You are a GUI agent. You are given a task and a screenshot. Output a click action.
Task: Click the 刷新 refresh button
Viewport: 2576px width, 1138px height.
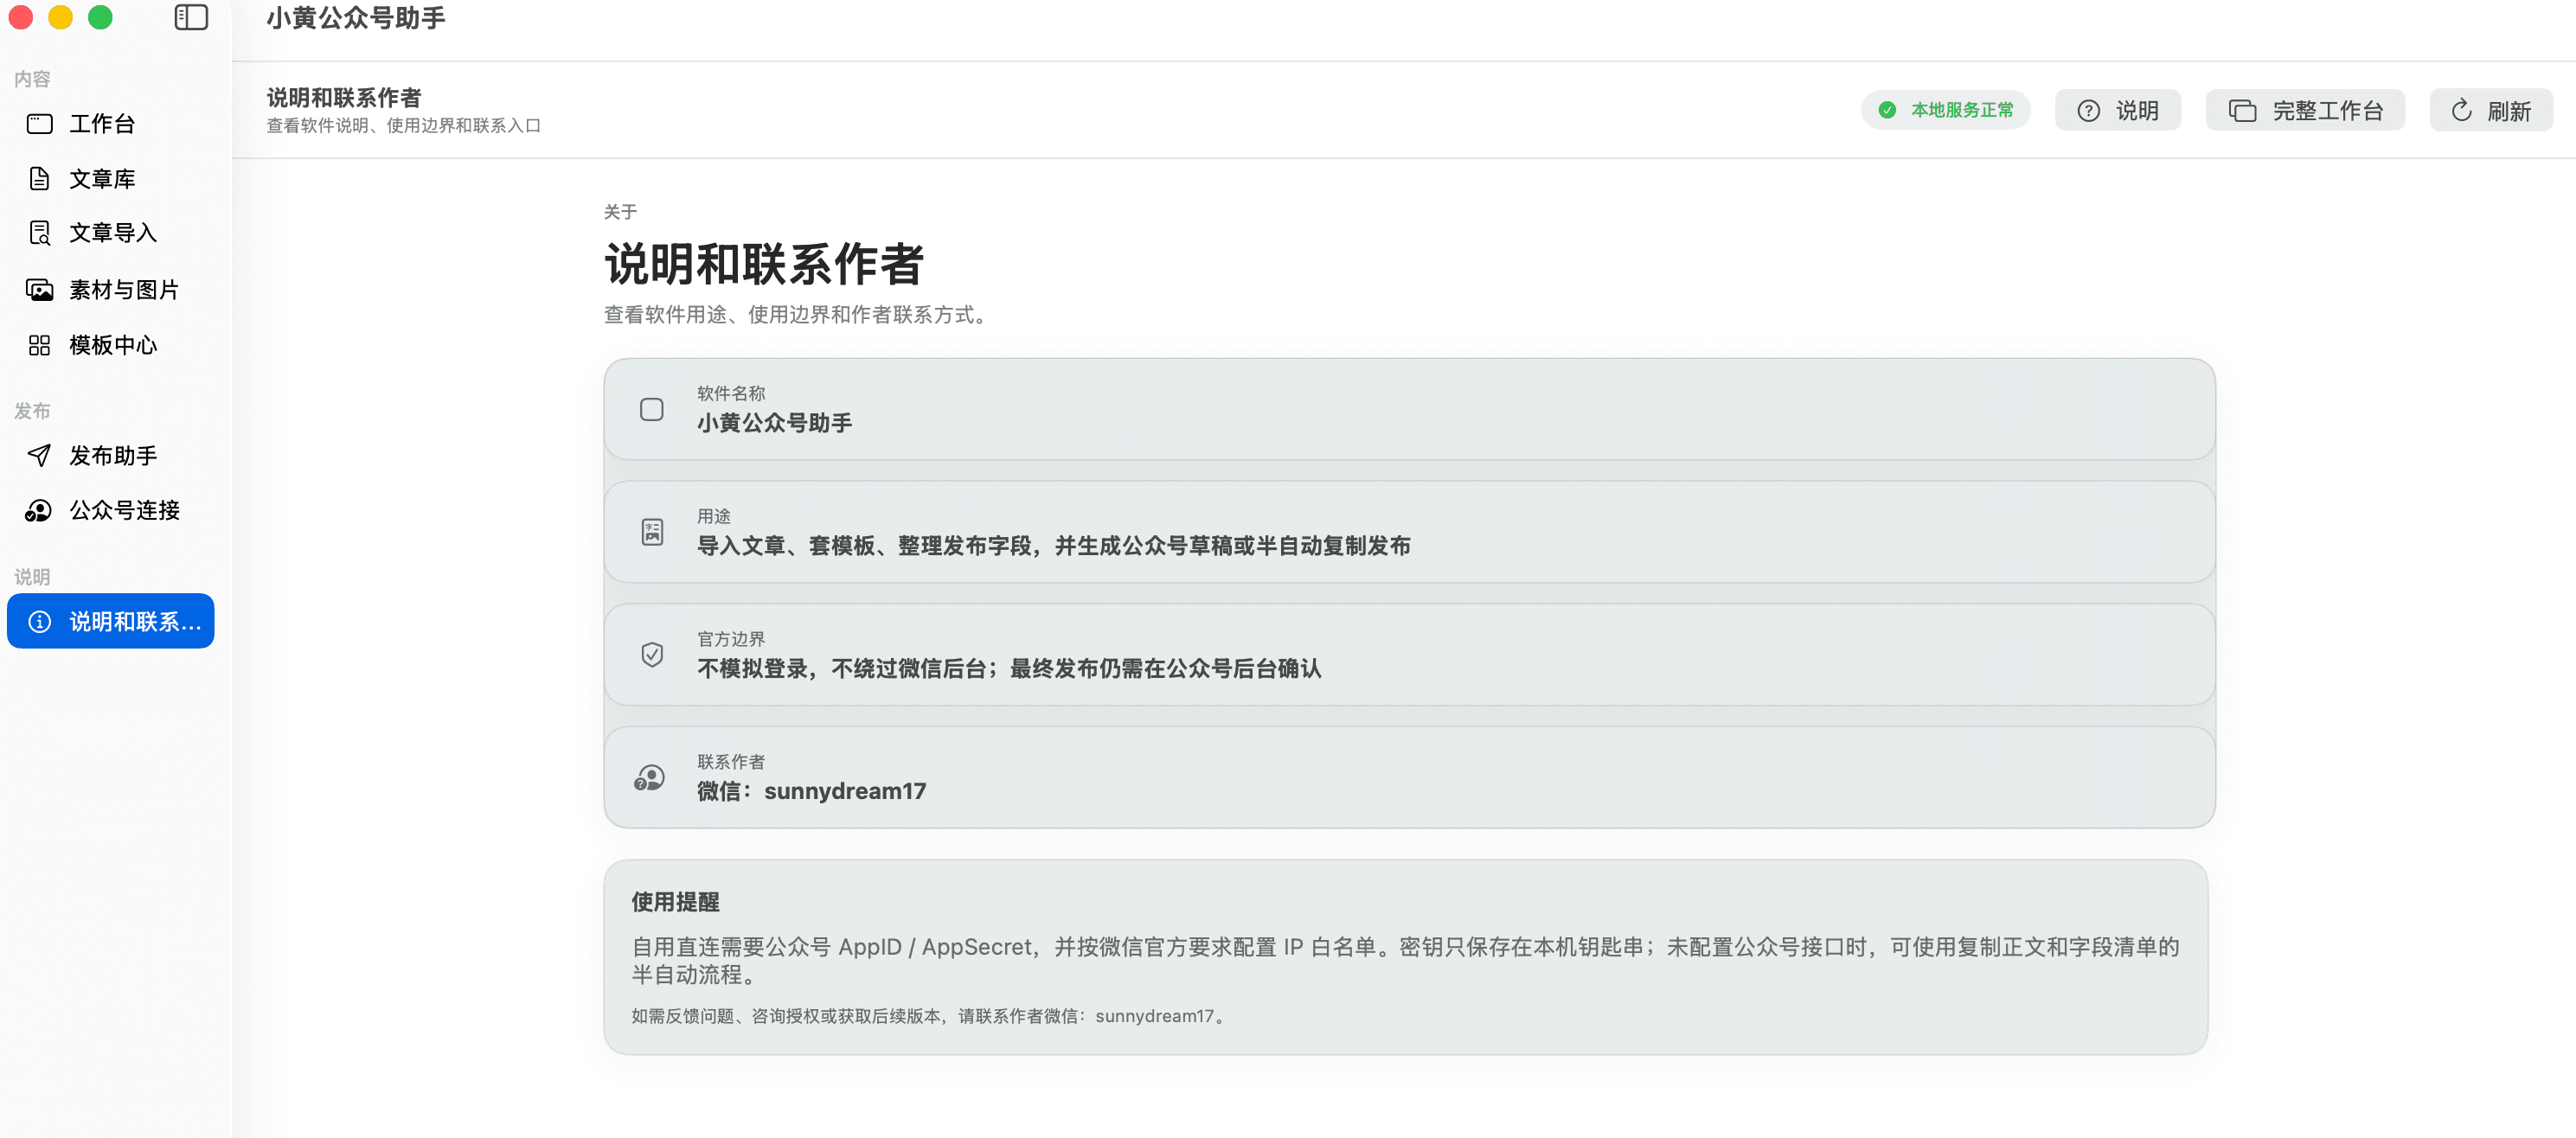(x=2491, y=110)
